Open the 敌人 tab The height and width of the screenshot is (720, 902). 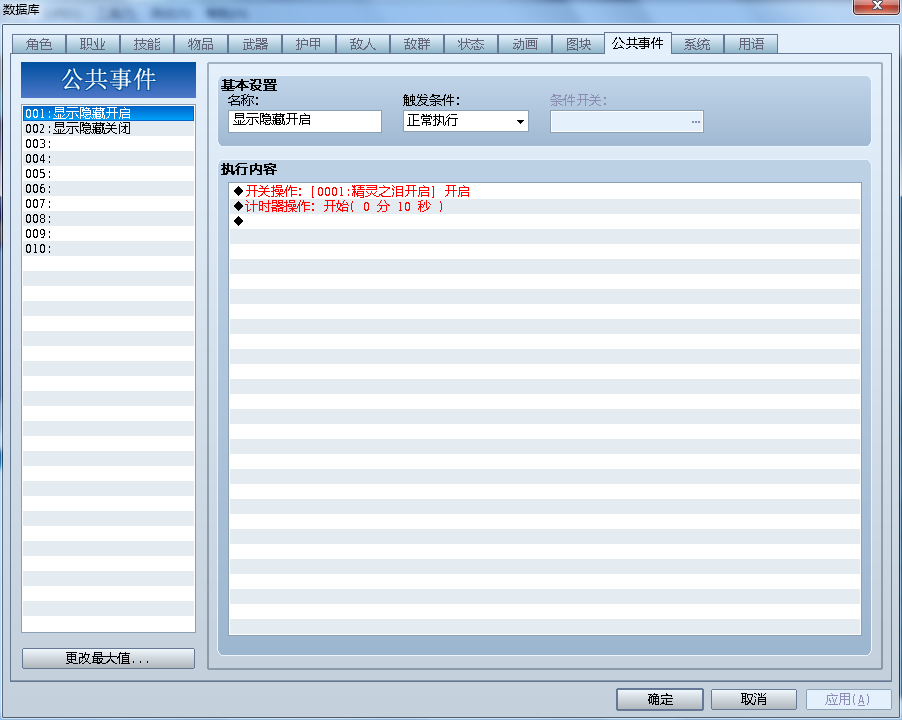point(363,44)
